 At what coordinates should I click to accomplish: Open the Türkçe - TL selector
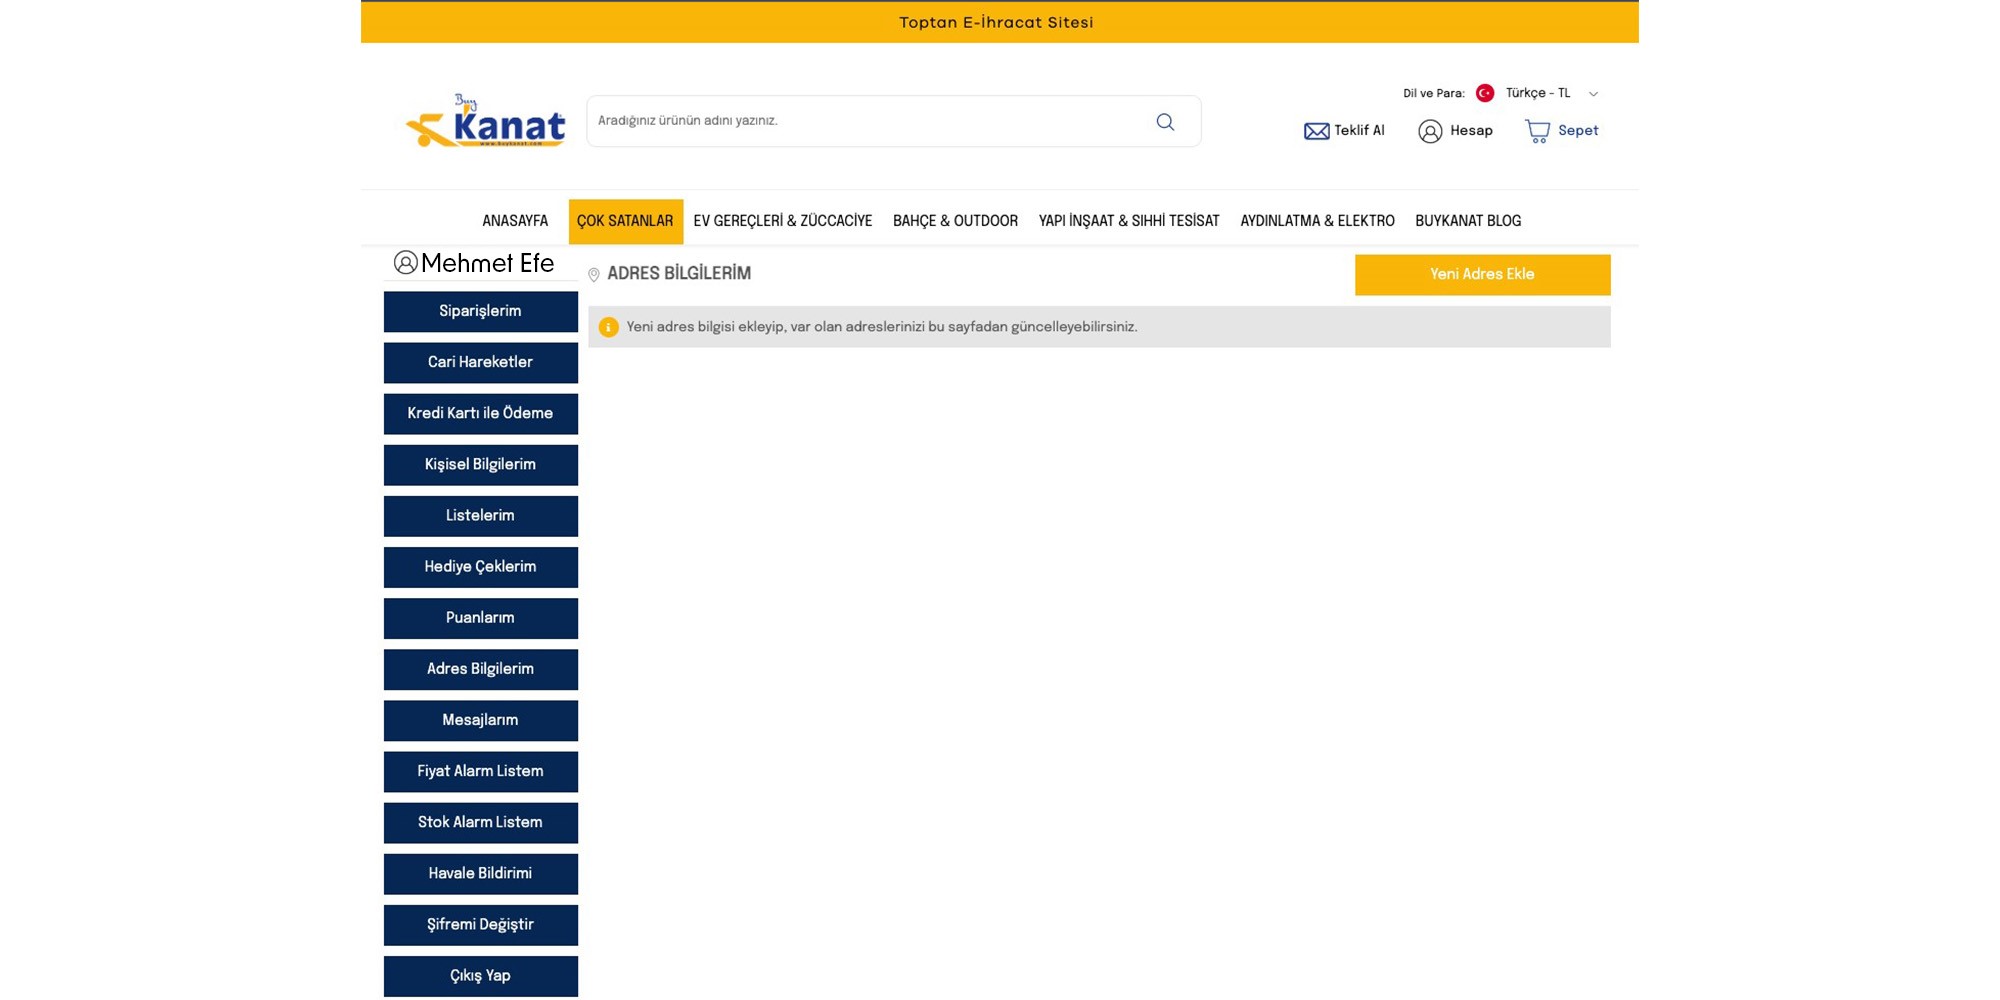tap(1538, 93)
